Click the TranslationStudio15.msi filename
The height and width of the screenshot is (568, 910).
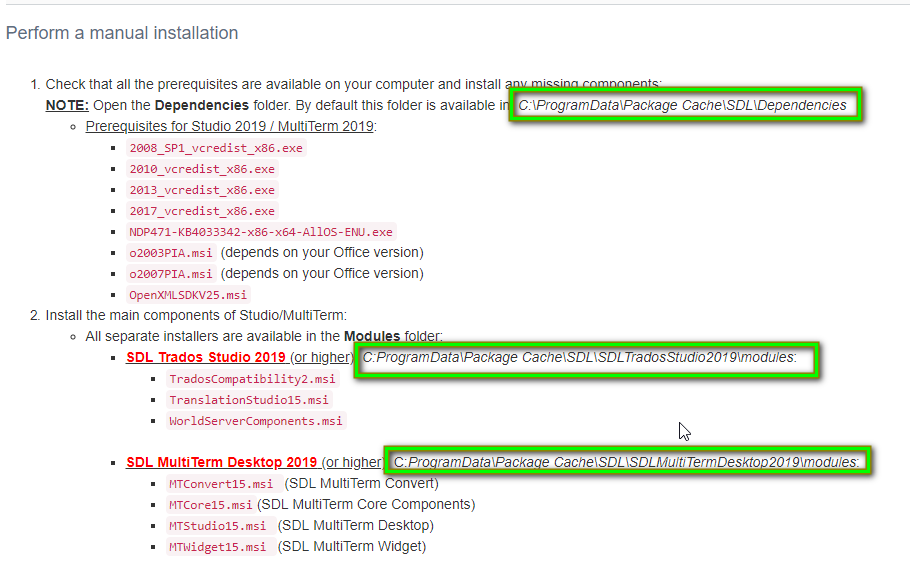point(249,400)
